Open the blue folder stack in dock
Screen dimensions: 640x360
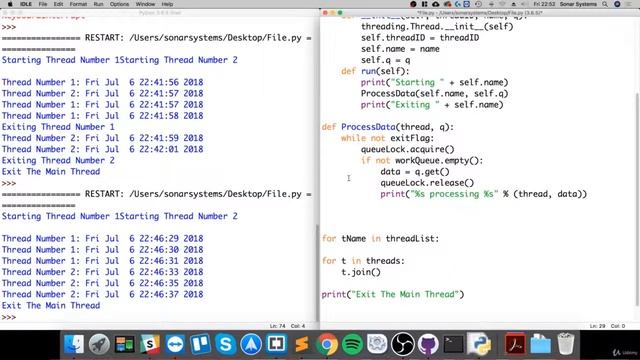click(540, 344)
